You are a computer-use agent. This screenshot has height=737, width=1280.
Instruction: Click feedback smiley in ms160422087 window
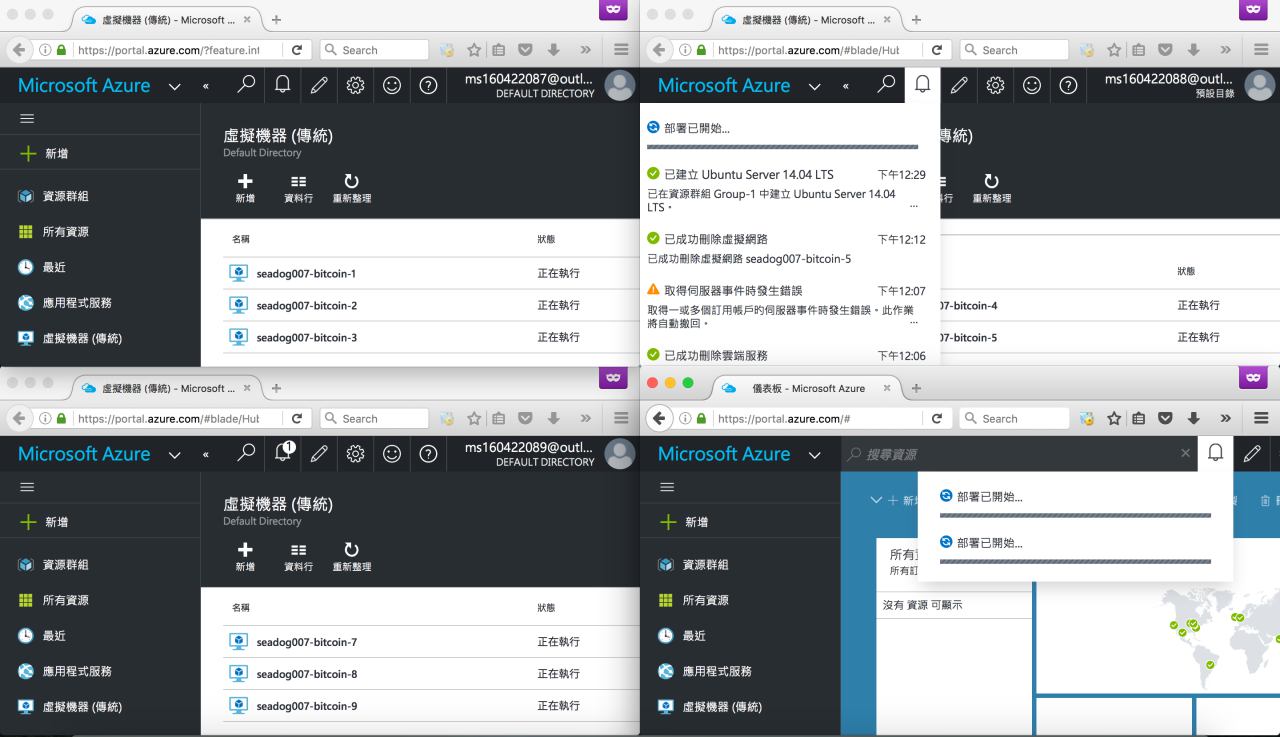tap(392, 86)
